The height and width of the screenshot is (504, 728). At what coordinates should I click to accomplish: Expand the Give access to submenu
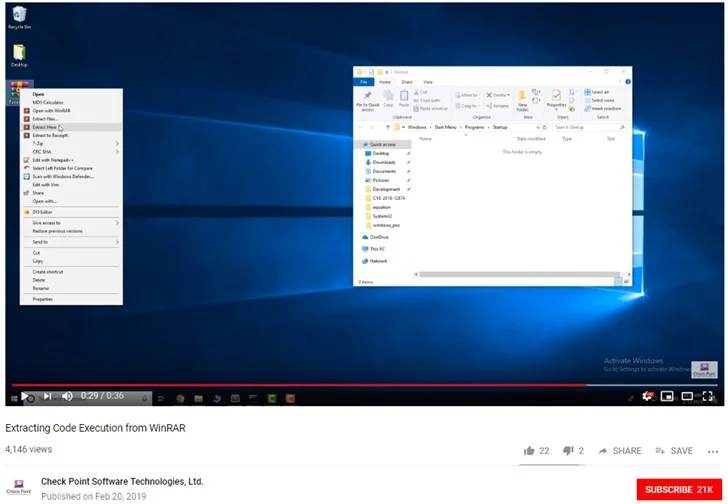pyautogui.click(x=72, y=223)
